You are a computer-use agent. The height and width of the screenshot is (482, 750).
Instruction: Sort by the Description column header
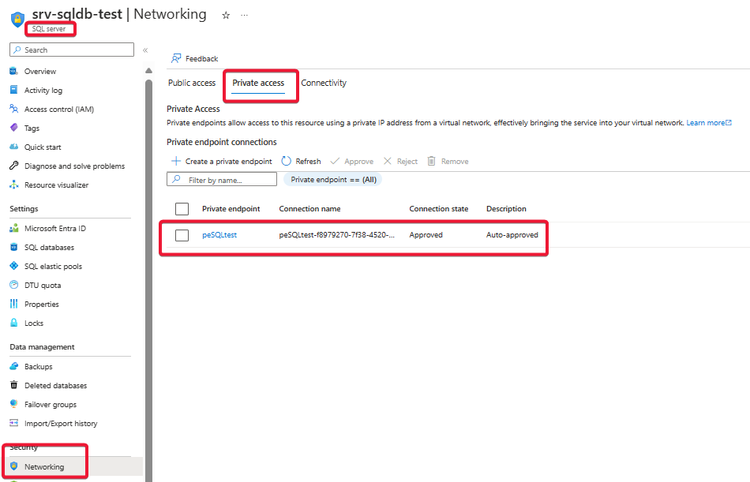click(x=506, y=209)
